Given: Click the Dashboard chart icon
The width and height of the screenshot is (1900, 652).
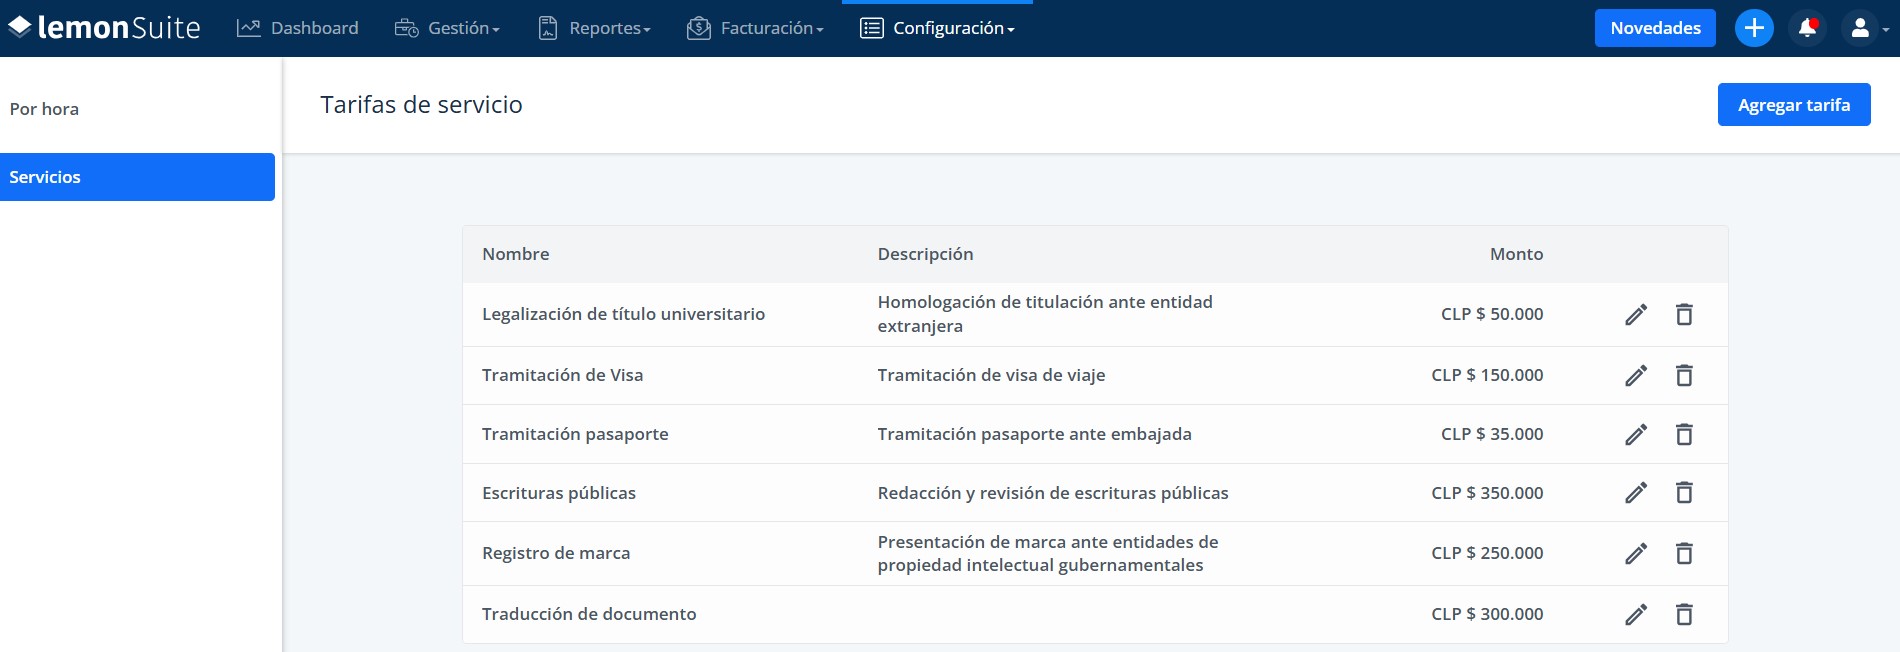Looking at the screenshot, I should point(248,28).
